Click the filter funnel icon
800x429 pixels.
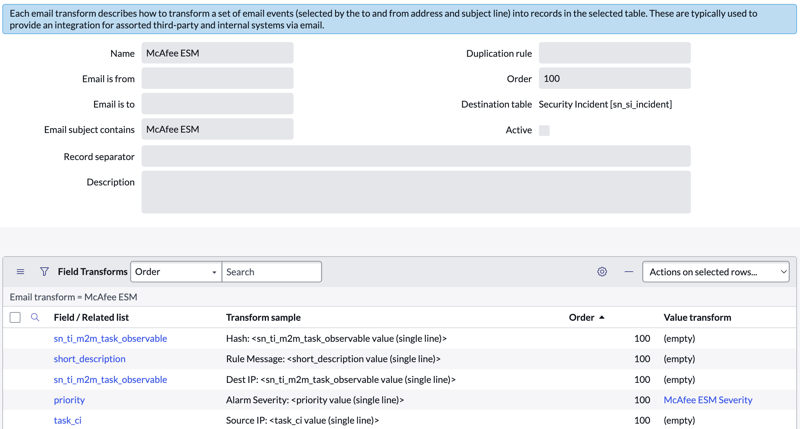(44, 272)
